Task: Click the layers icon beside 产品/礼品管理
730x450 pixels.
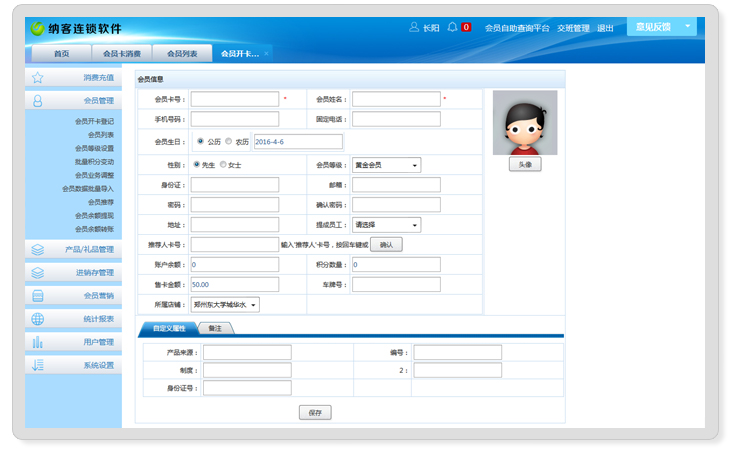Action: 37,249
